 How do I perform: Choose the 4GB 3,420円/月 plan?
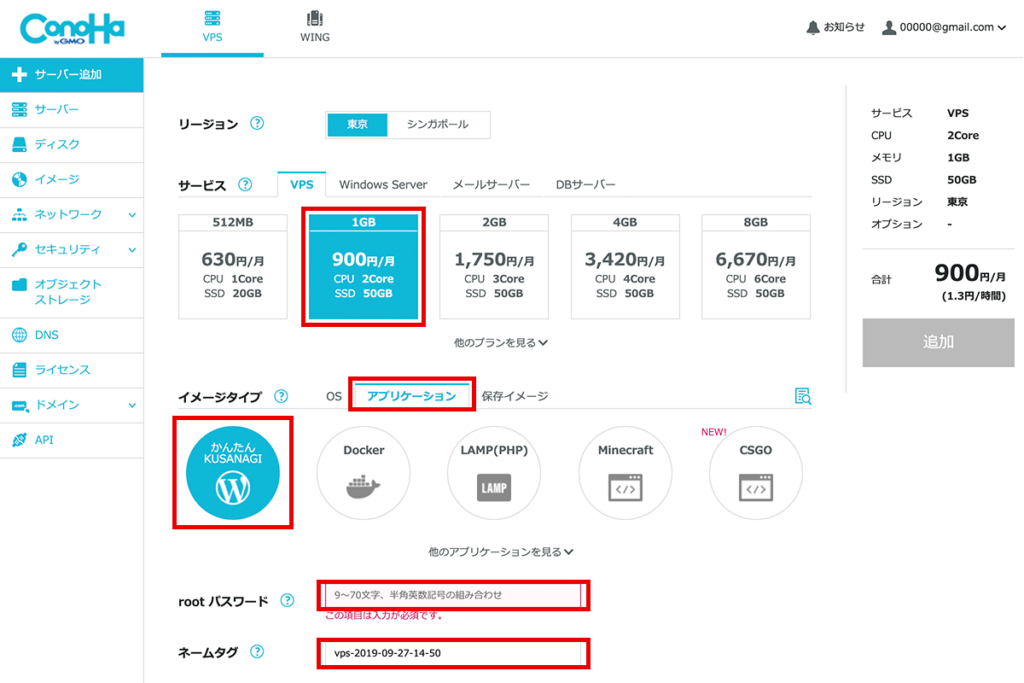coord(625,266)
